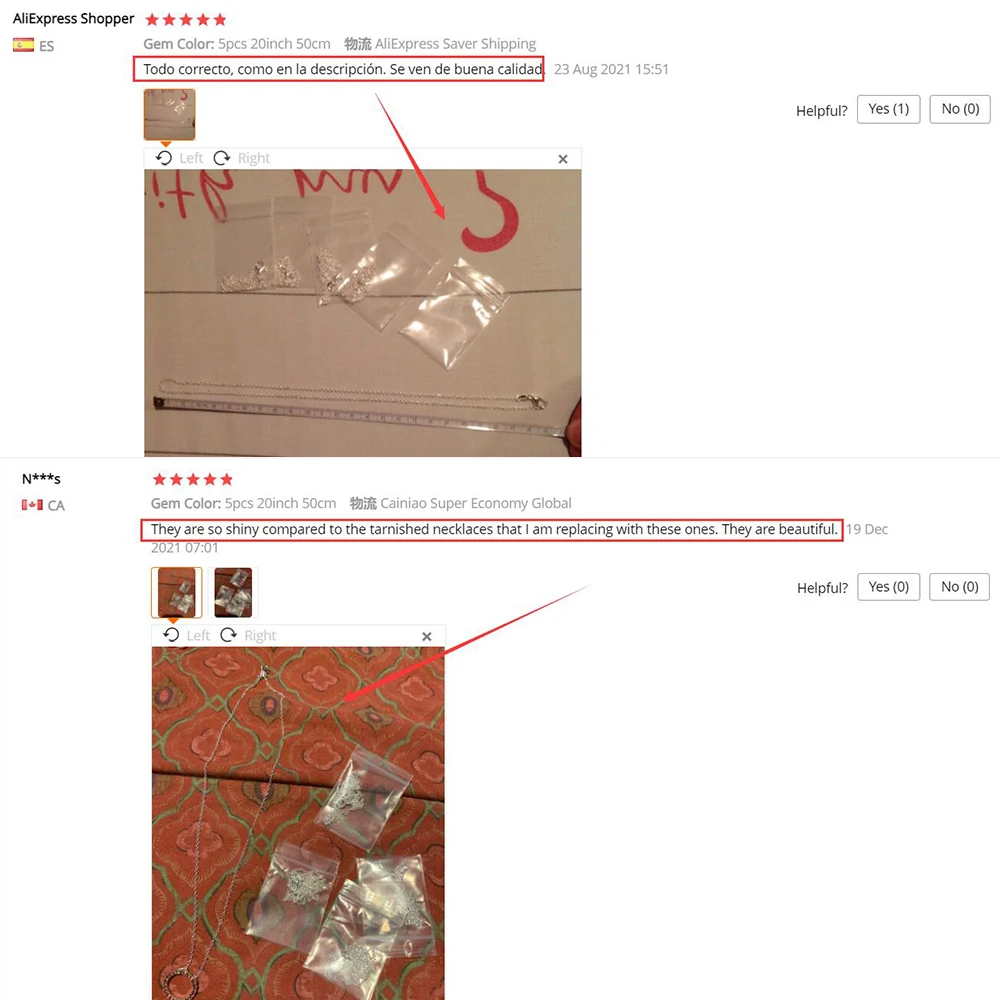Click the AliExpress Shopper reviewer name
The height and width of the screenshot is (1000, 1000).
click(x=73, y=19)
